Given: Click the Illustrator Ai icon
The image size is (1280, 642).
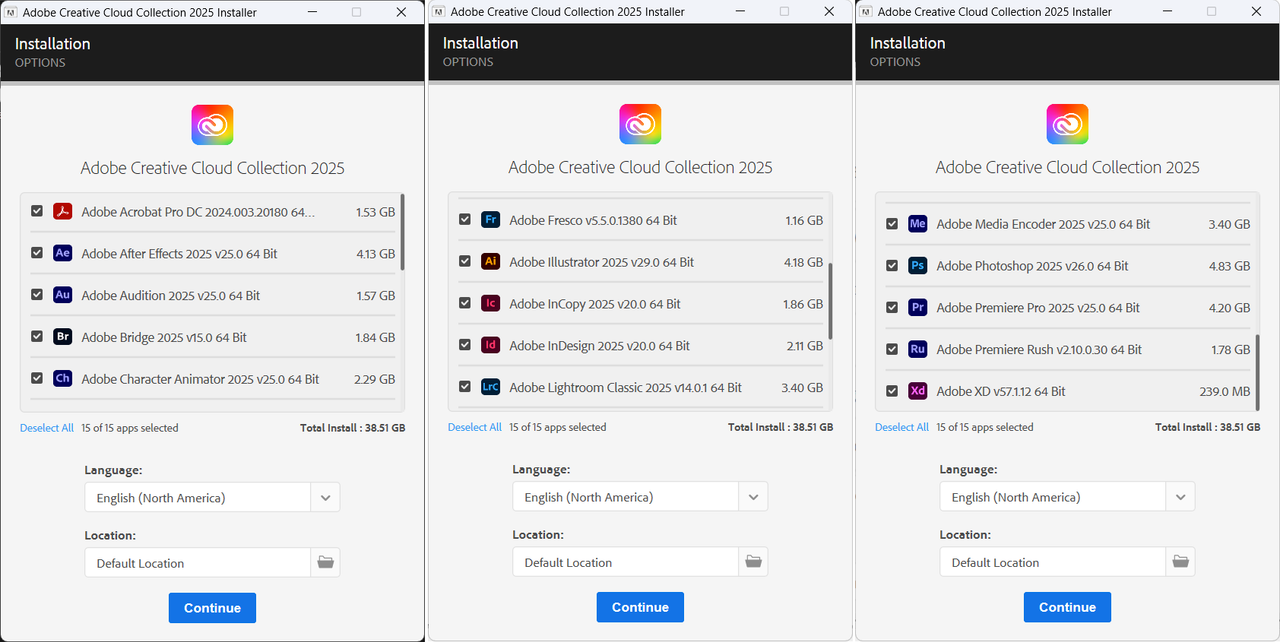Looking at the screenshot, I should pyautogui.click(x=490, y=262).
